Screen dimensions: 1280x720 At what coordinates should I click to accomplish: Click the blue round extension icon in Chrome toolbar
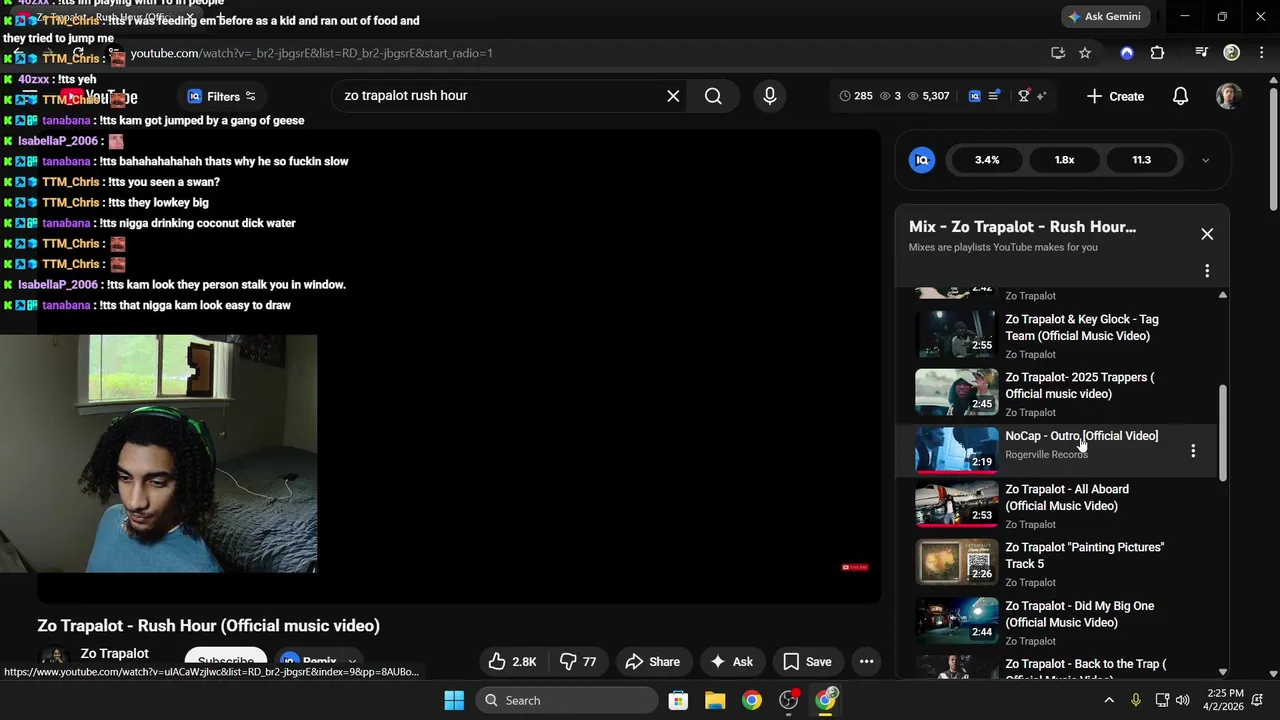(x=1127, y=53)
